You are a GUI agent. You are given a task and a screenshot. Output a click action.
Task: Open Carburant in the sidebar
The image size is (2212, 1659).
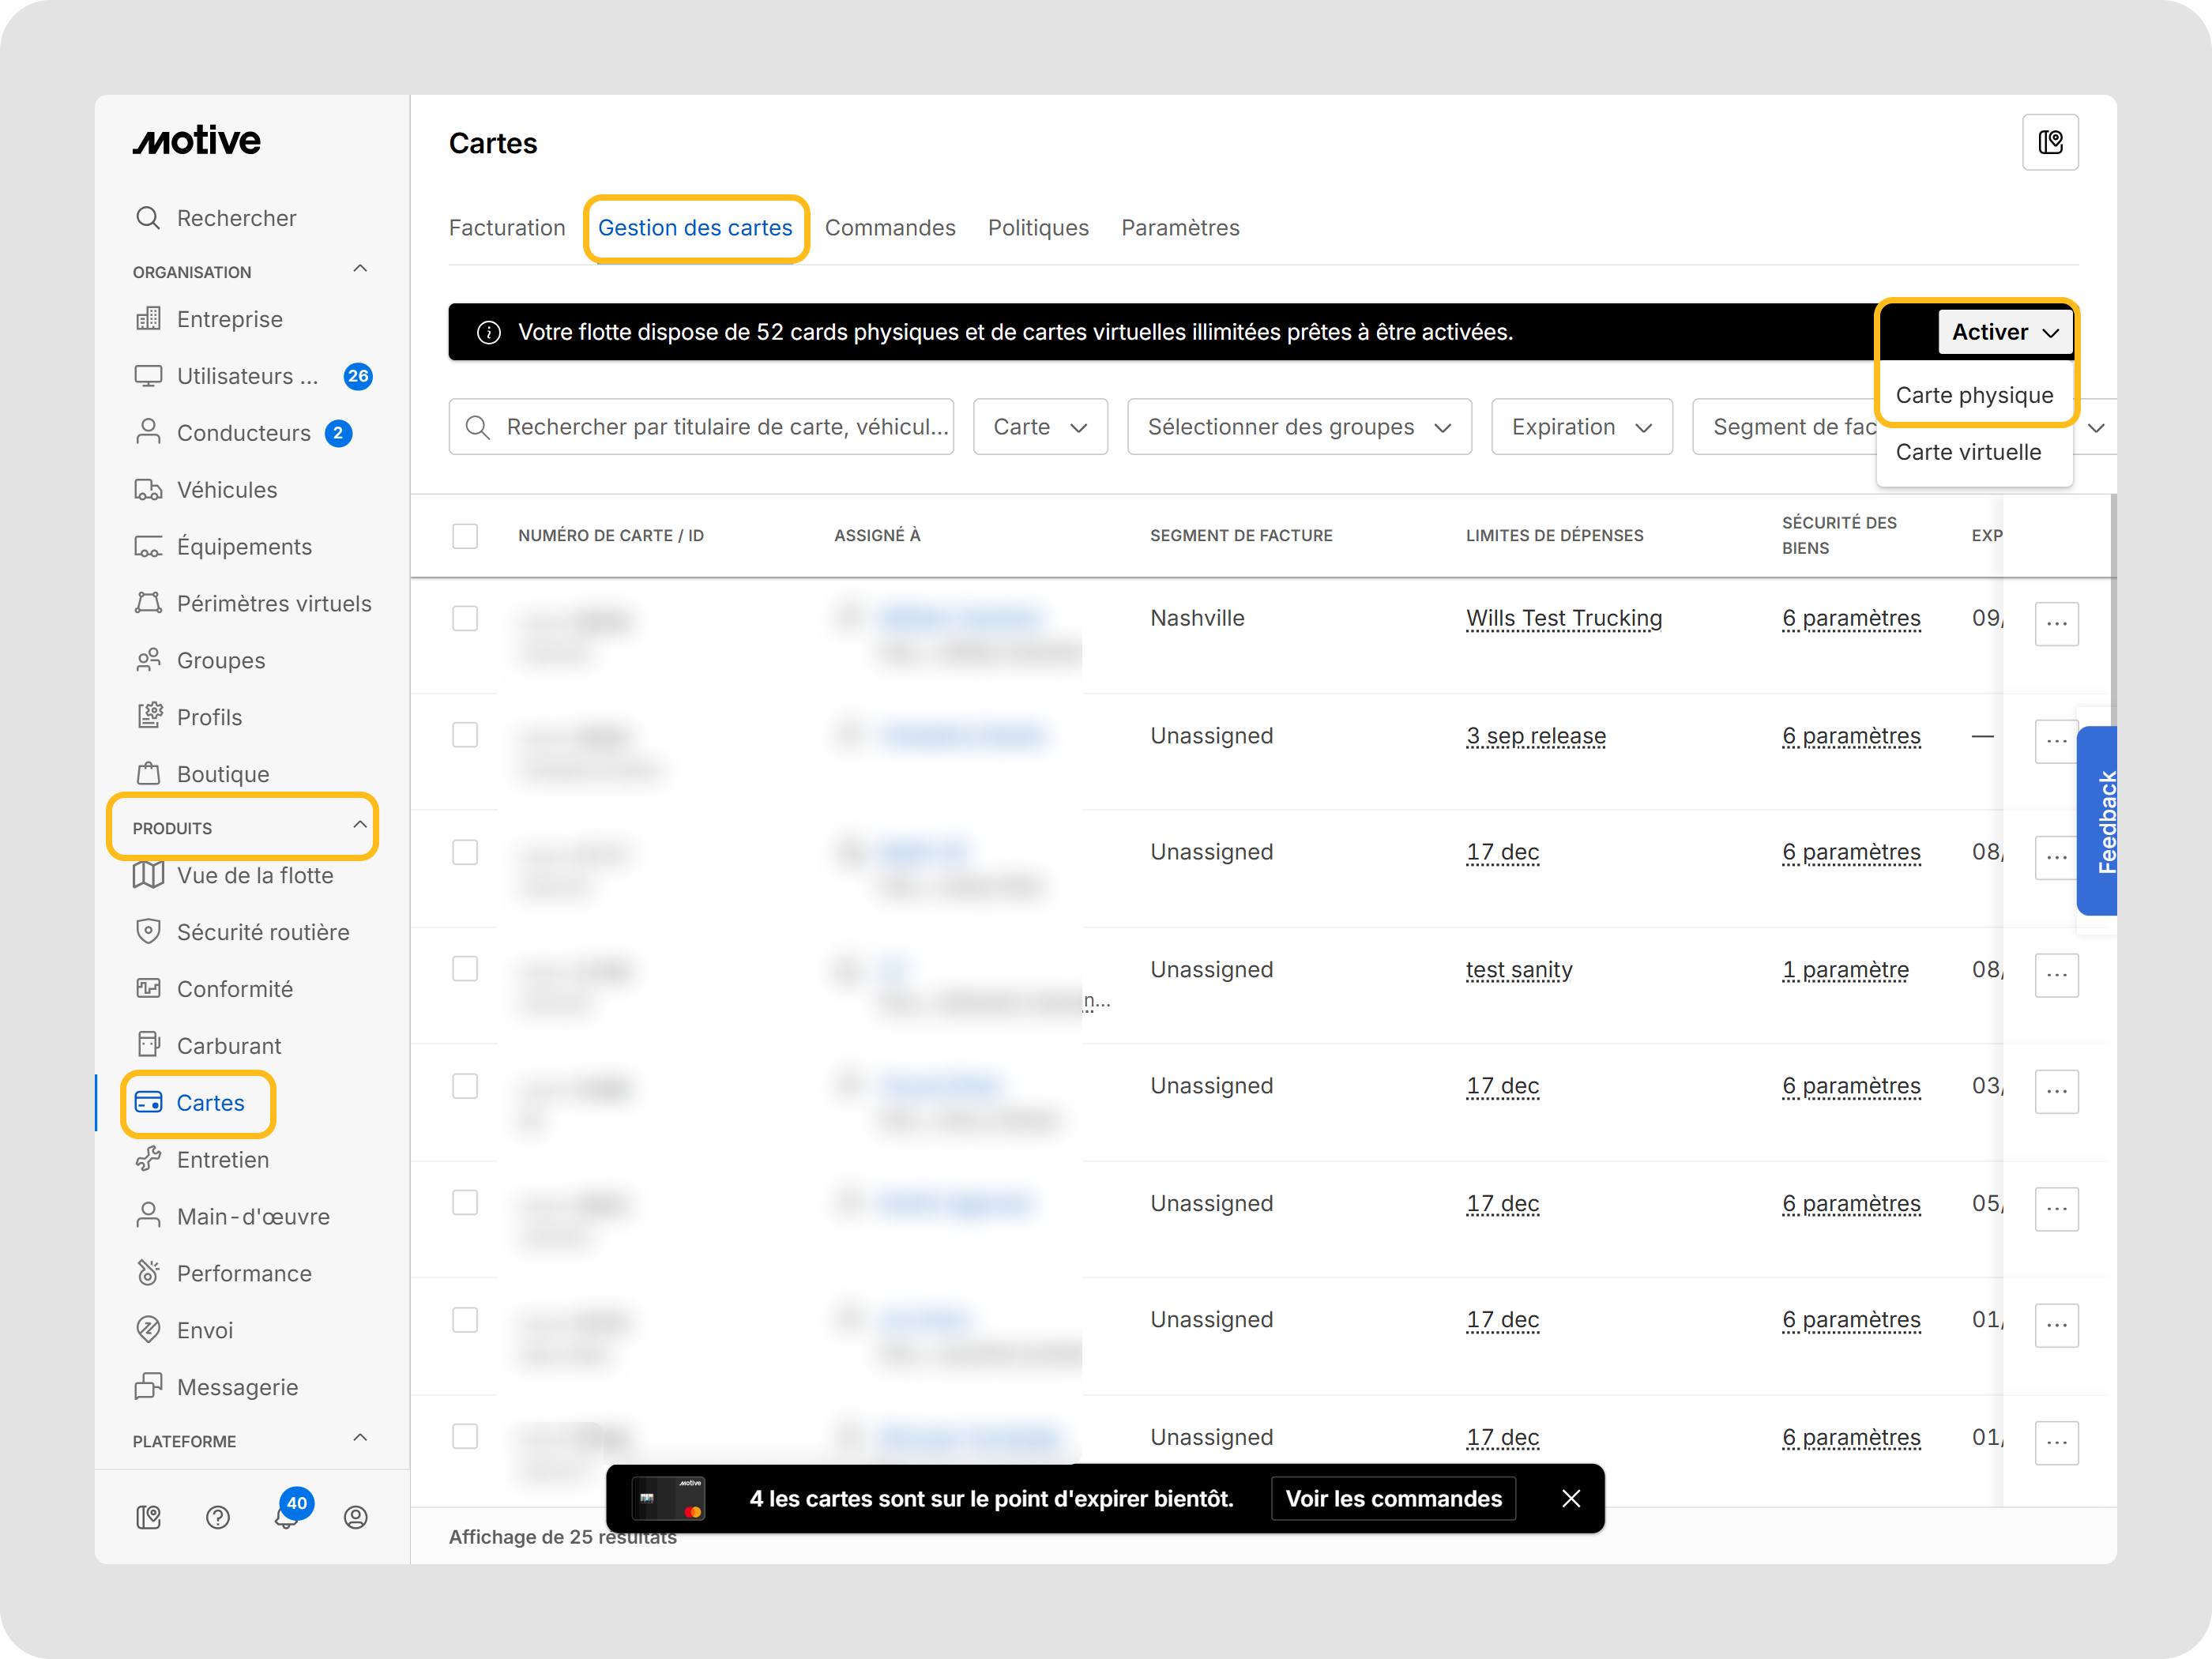[208, 1046]
